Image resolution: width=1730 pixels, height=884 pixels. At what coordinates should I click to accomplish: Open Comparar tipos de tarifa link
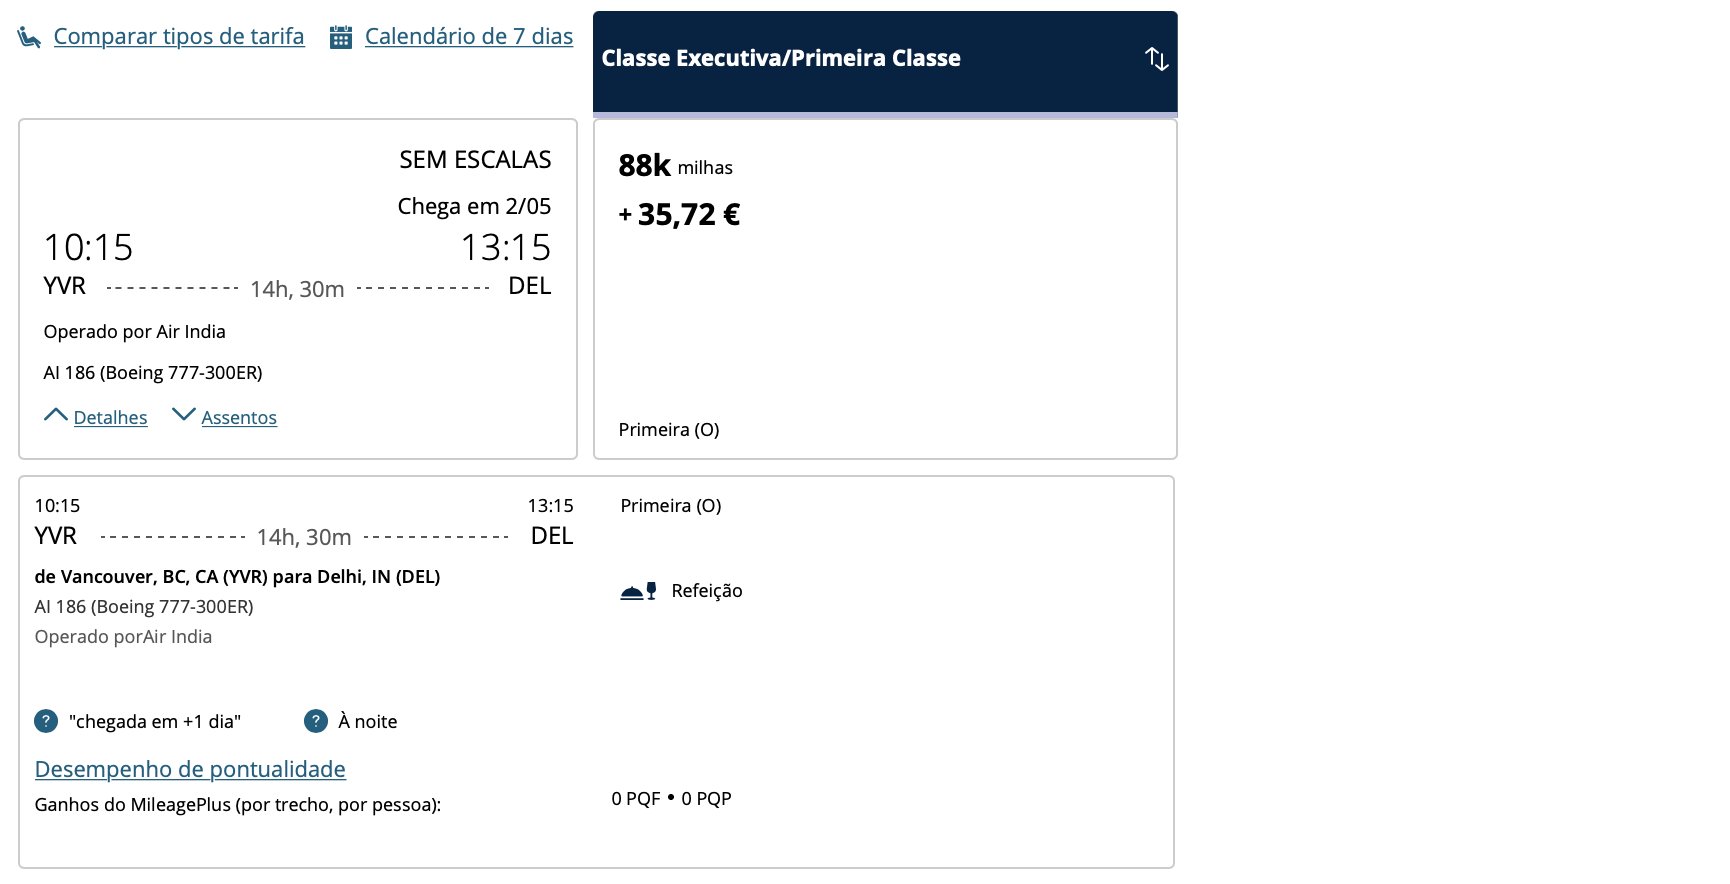tap(179, 37)
